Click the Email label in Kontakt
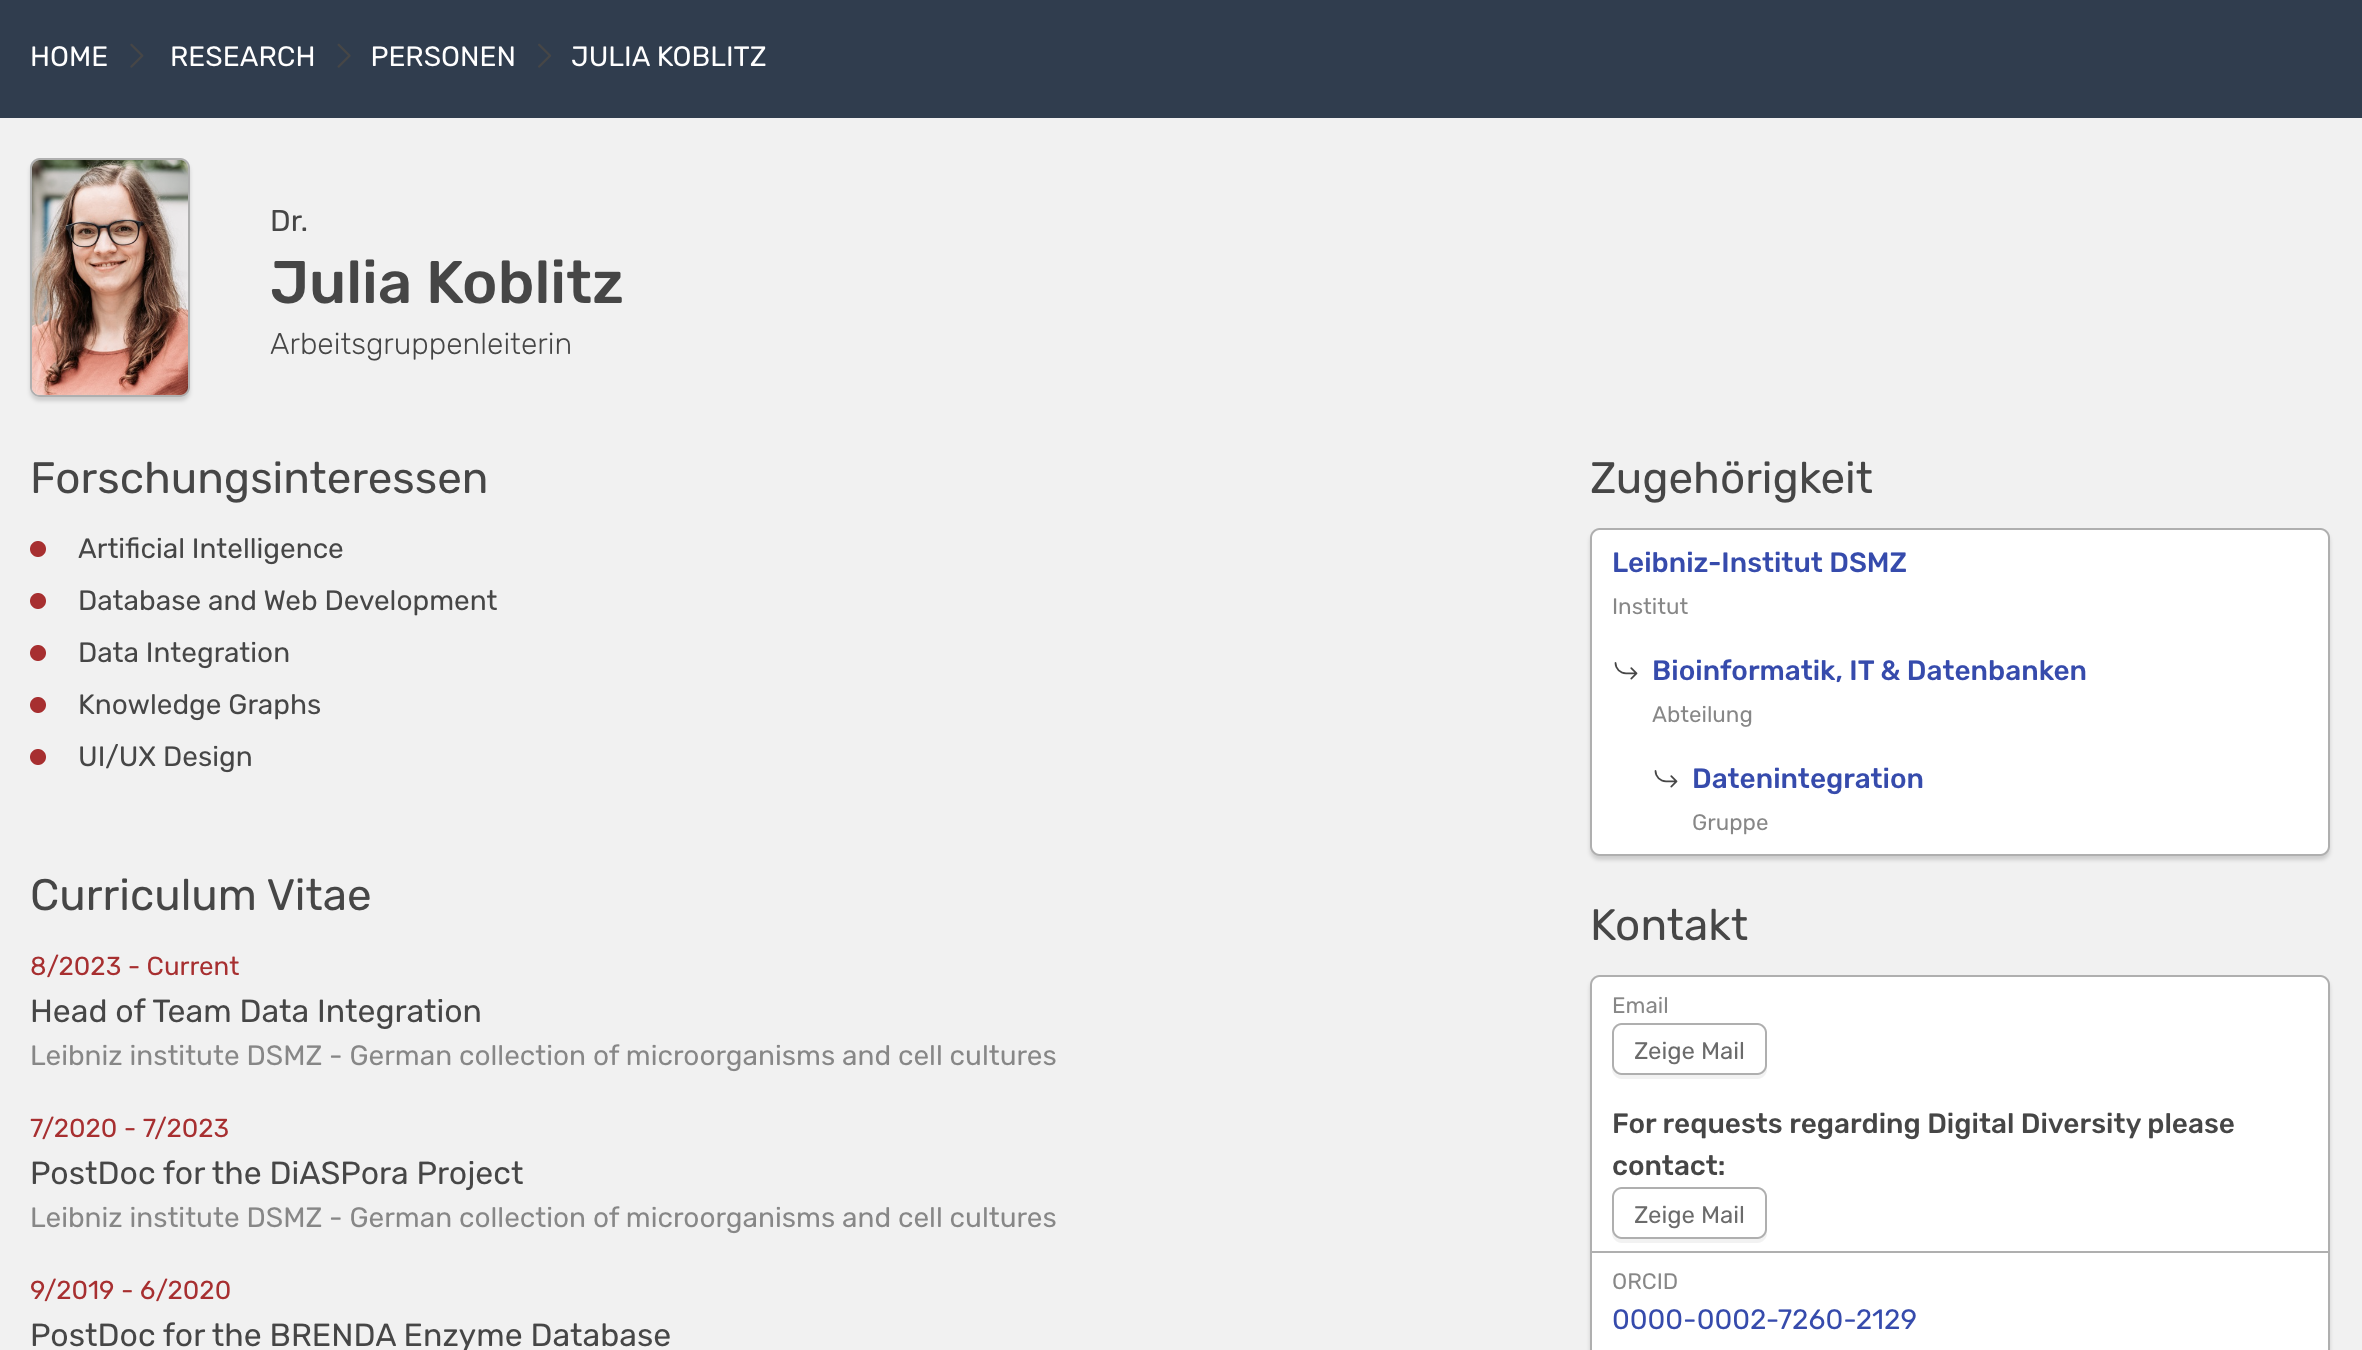 tap(1640, 1005)
